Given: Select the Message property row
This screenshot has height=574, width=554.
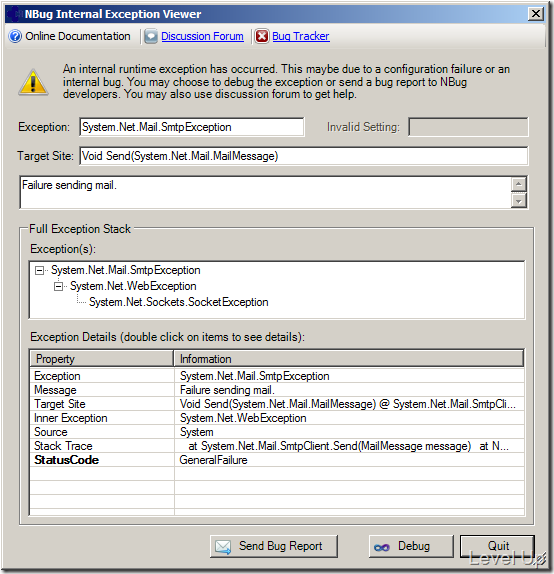Looking at the screenshot, I should [x=277, y=390].
